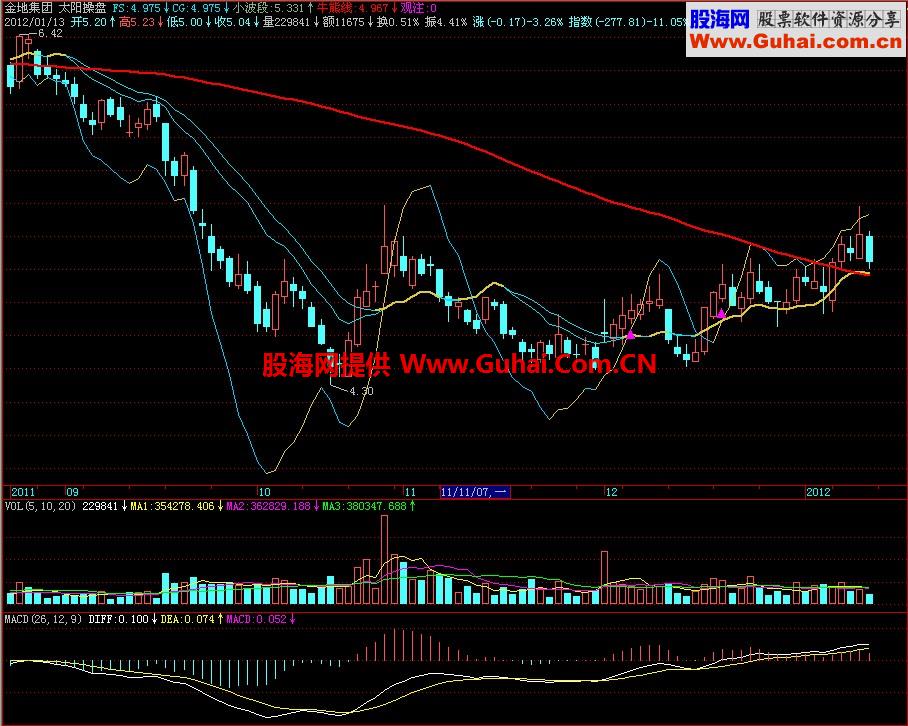Select the change 涨(-0.17)-3.26%

click(518, 23)
